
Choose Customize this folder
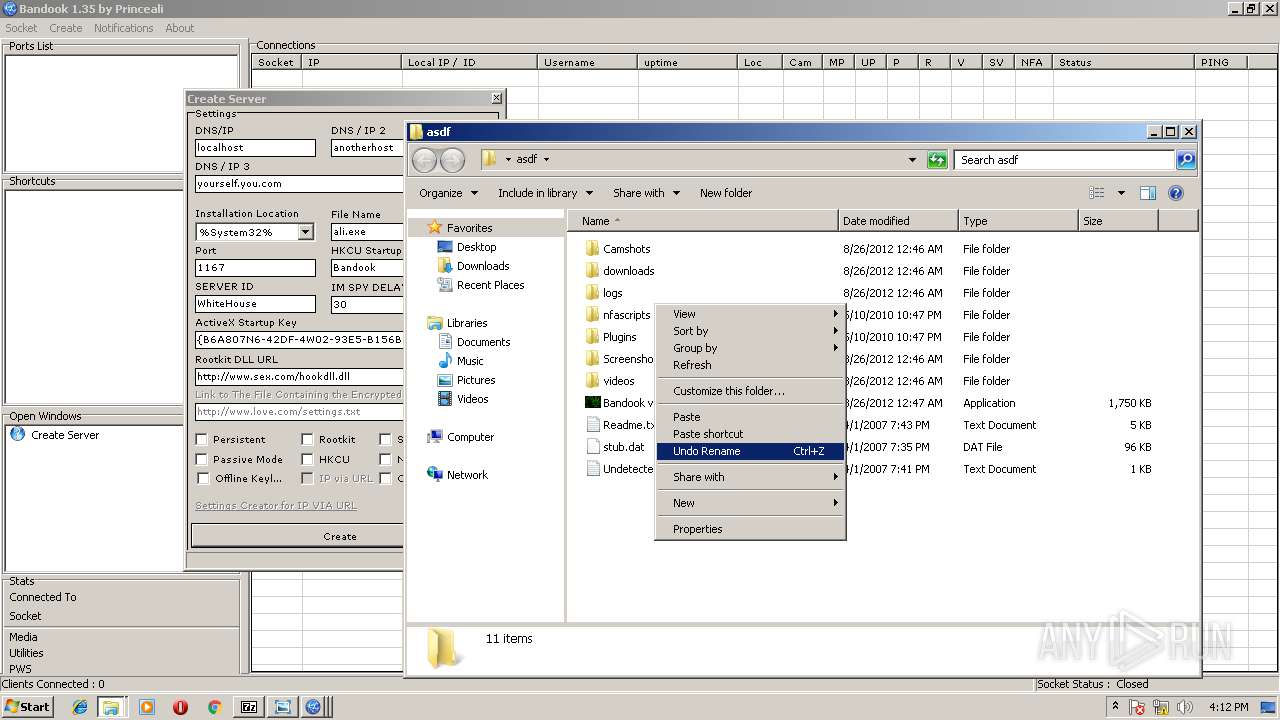coord(750,391)
